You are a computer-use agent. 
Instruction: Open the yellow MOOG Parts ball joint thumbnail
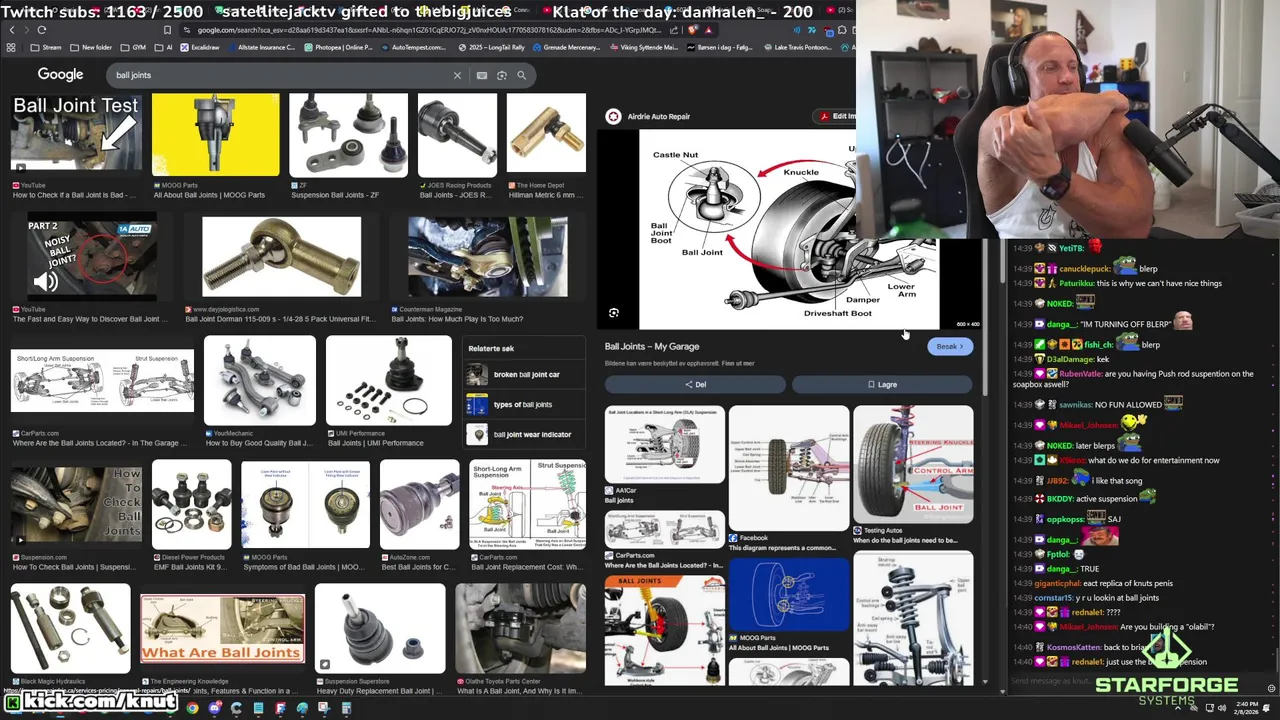(215, 135)
